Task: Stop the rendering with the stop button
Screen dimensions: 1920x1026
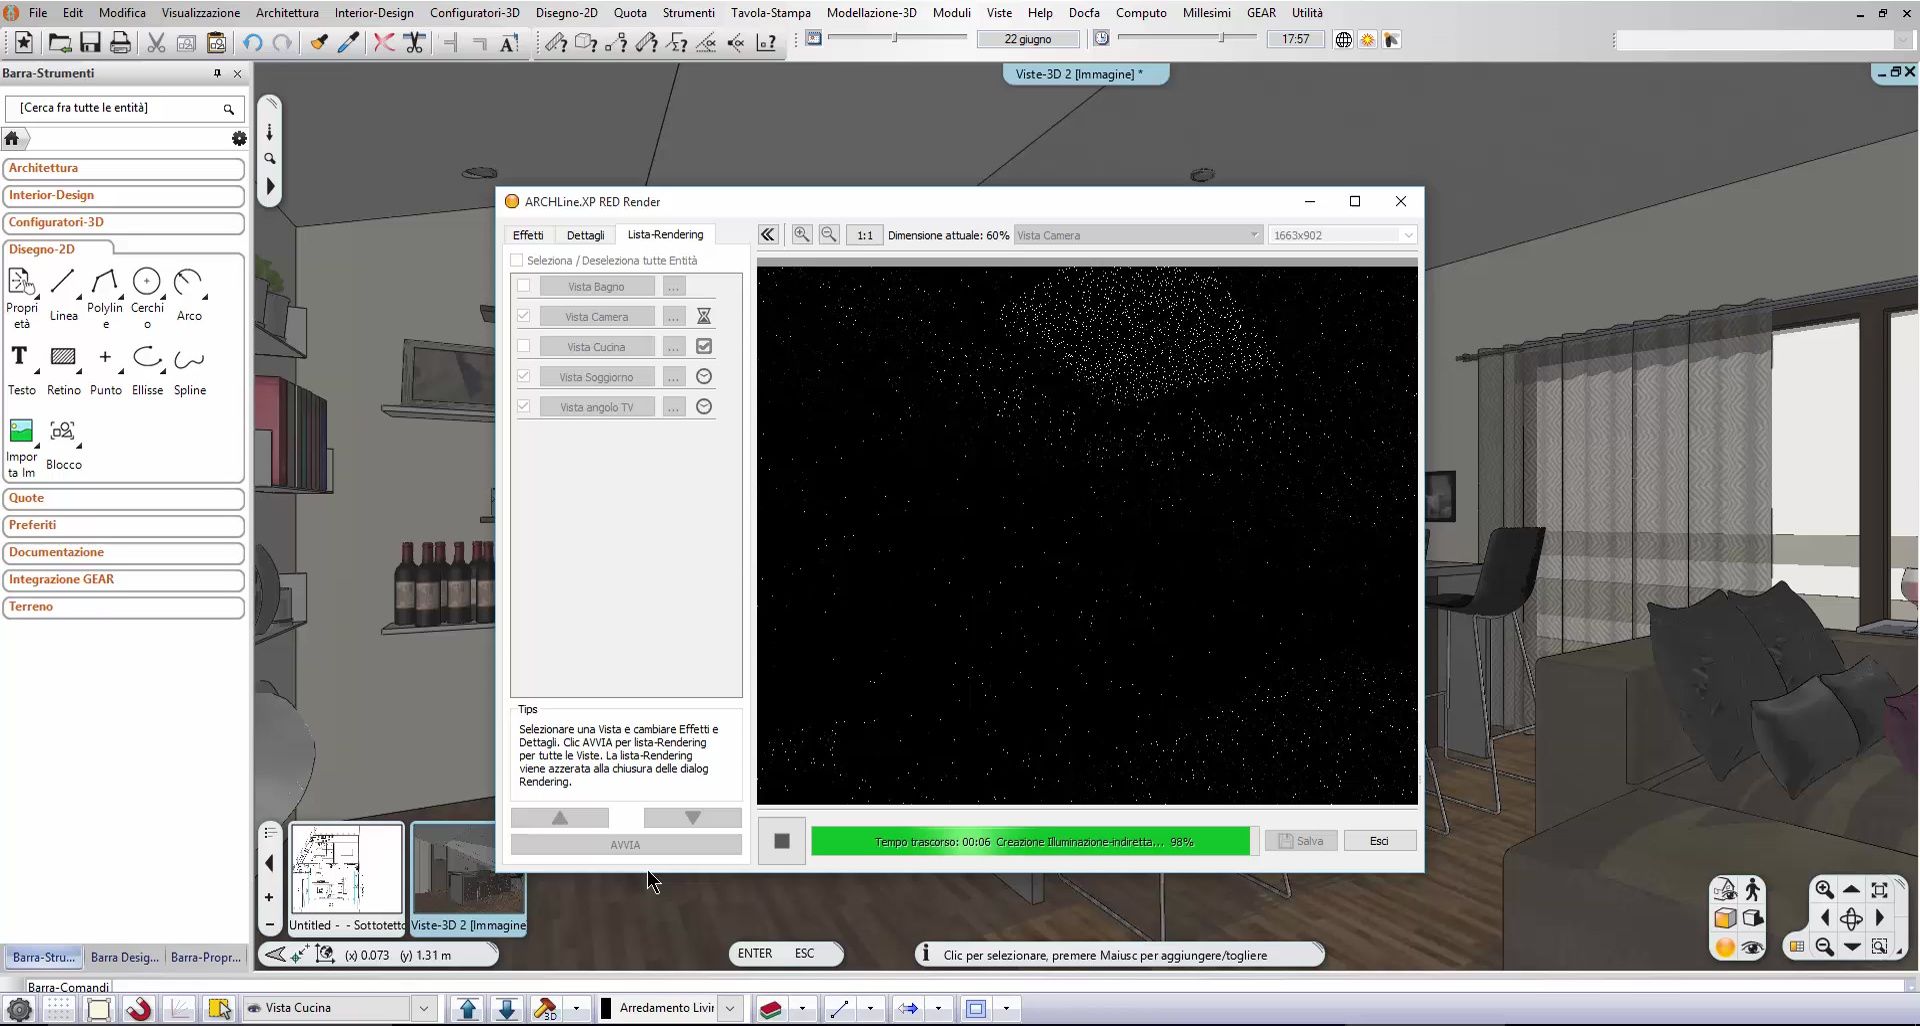Action: coord(782,841)
